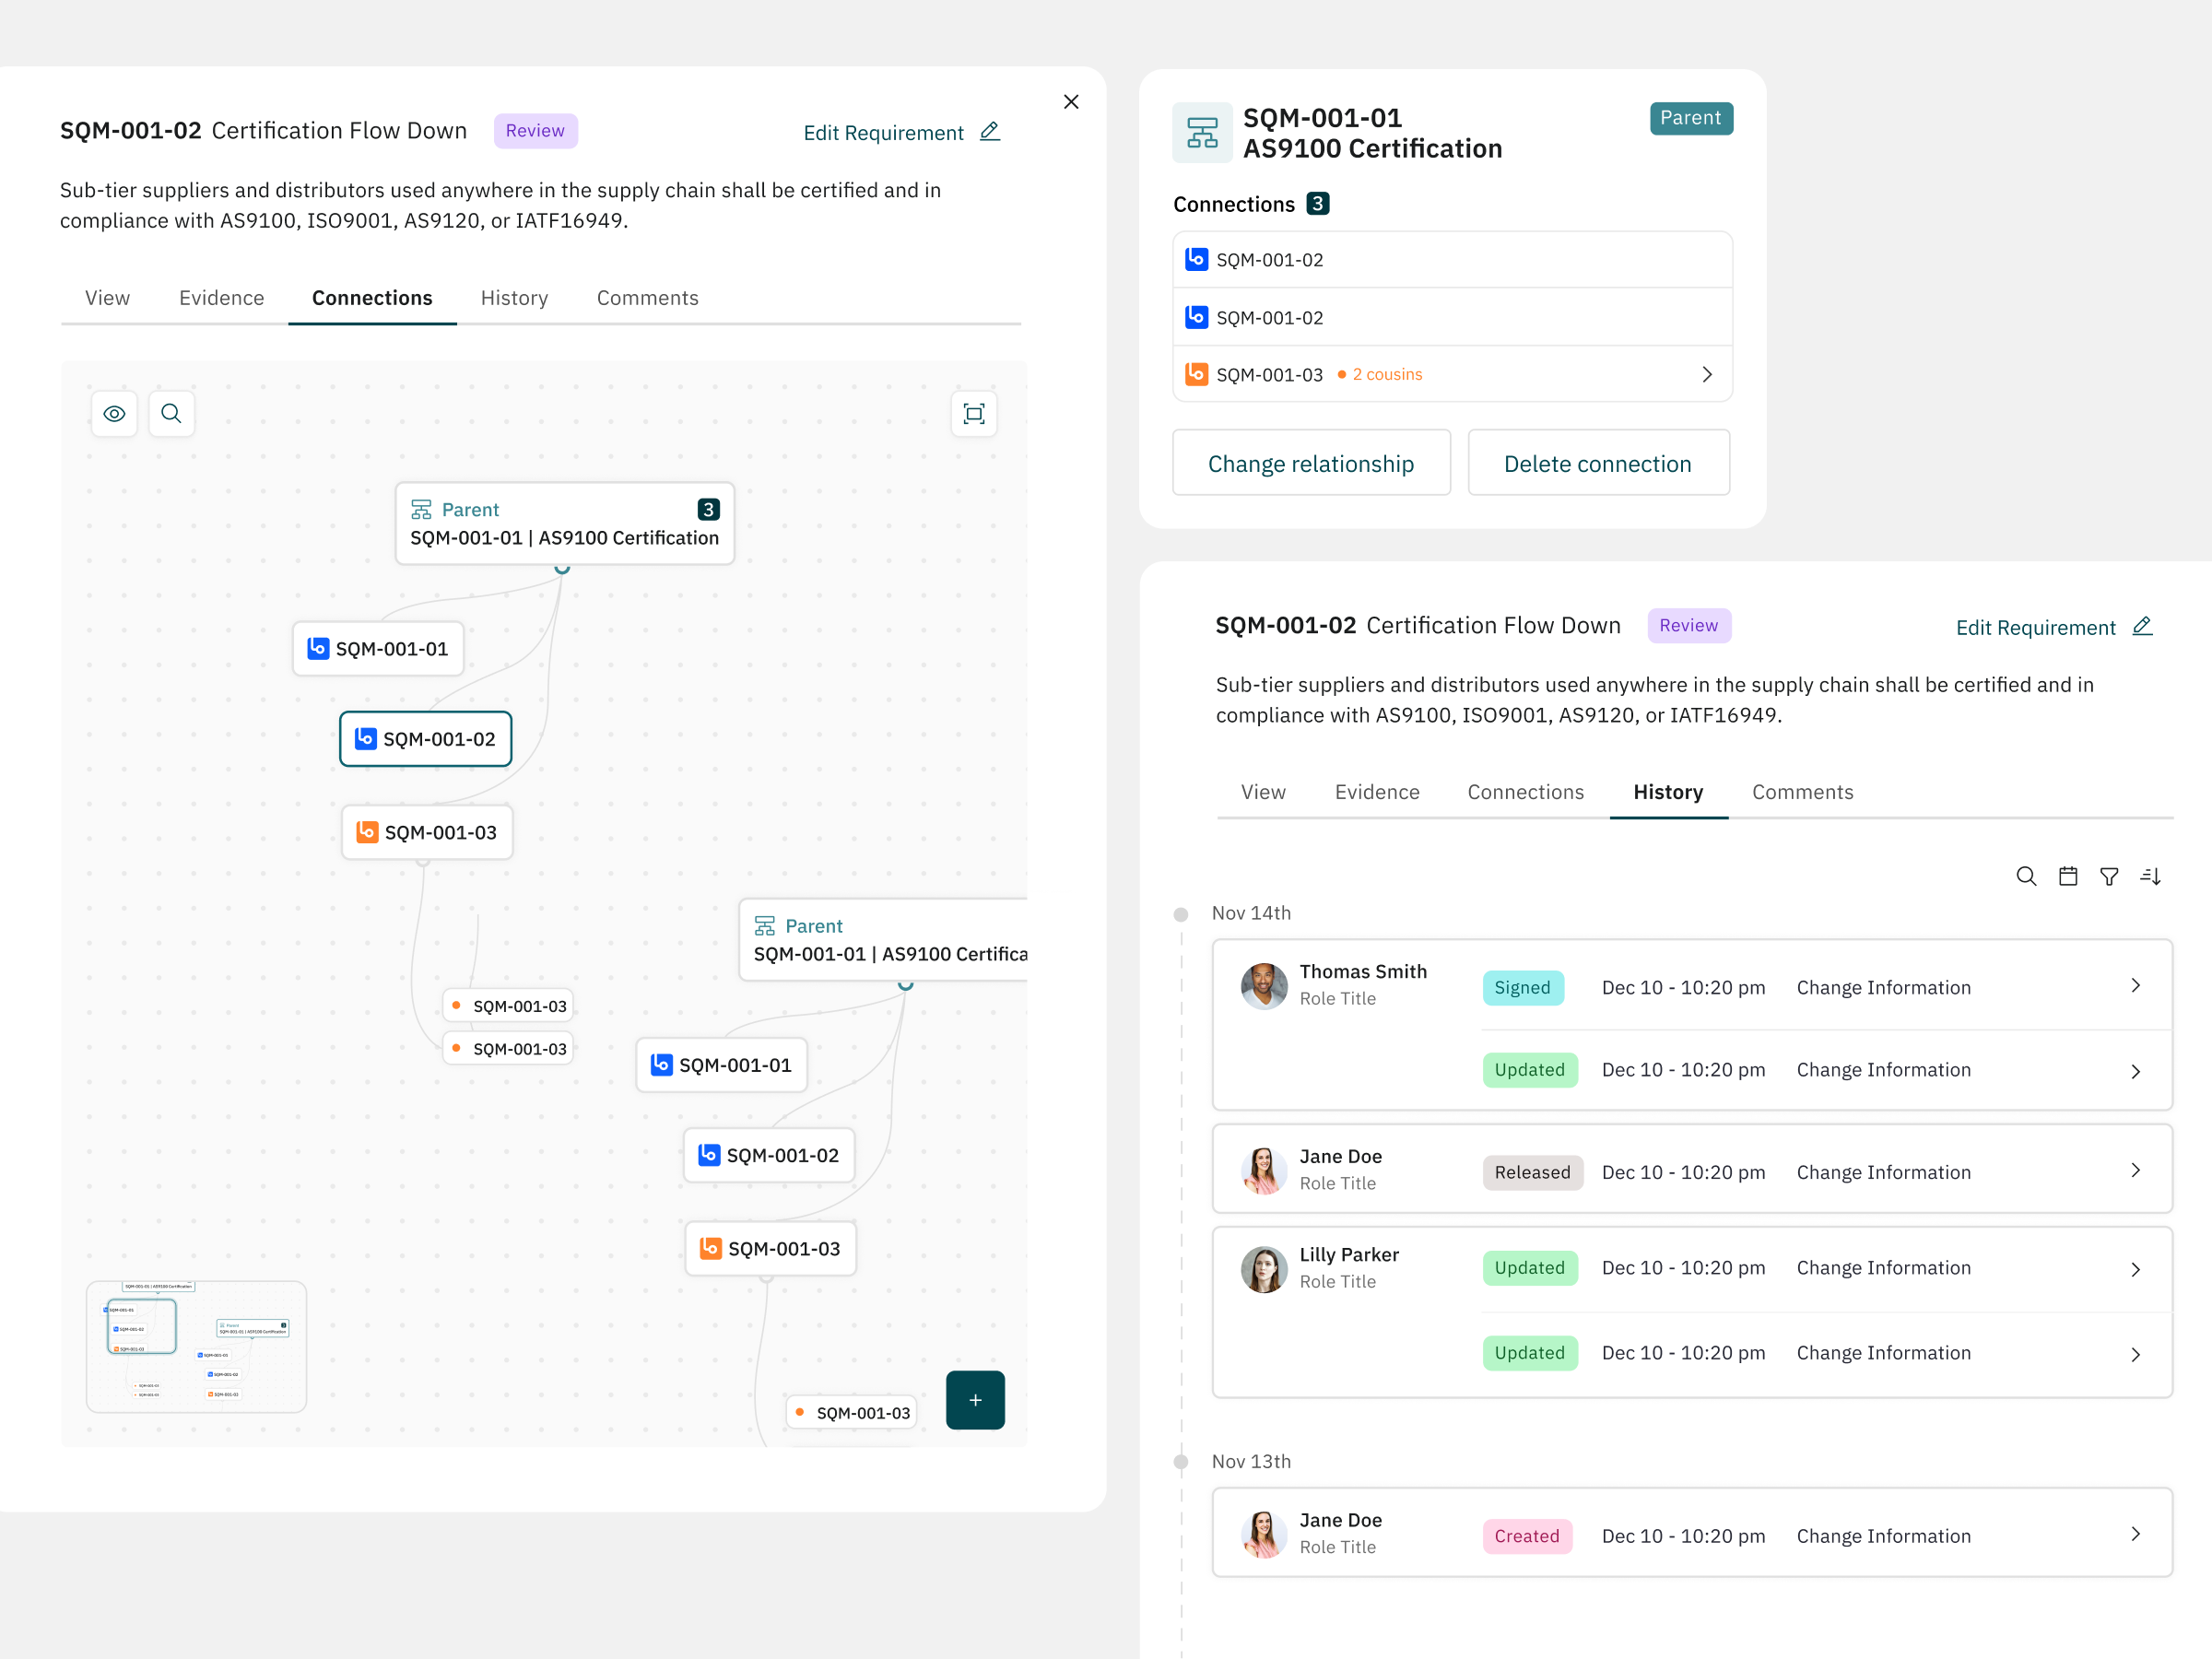Select Connections tab in left panel

click(x=372, y=298)
